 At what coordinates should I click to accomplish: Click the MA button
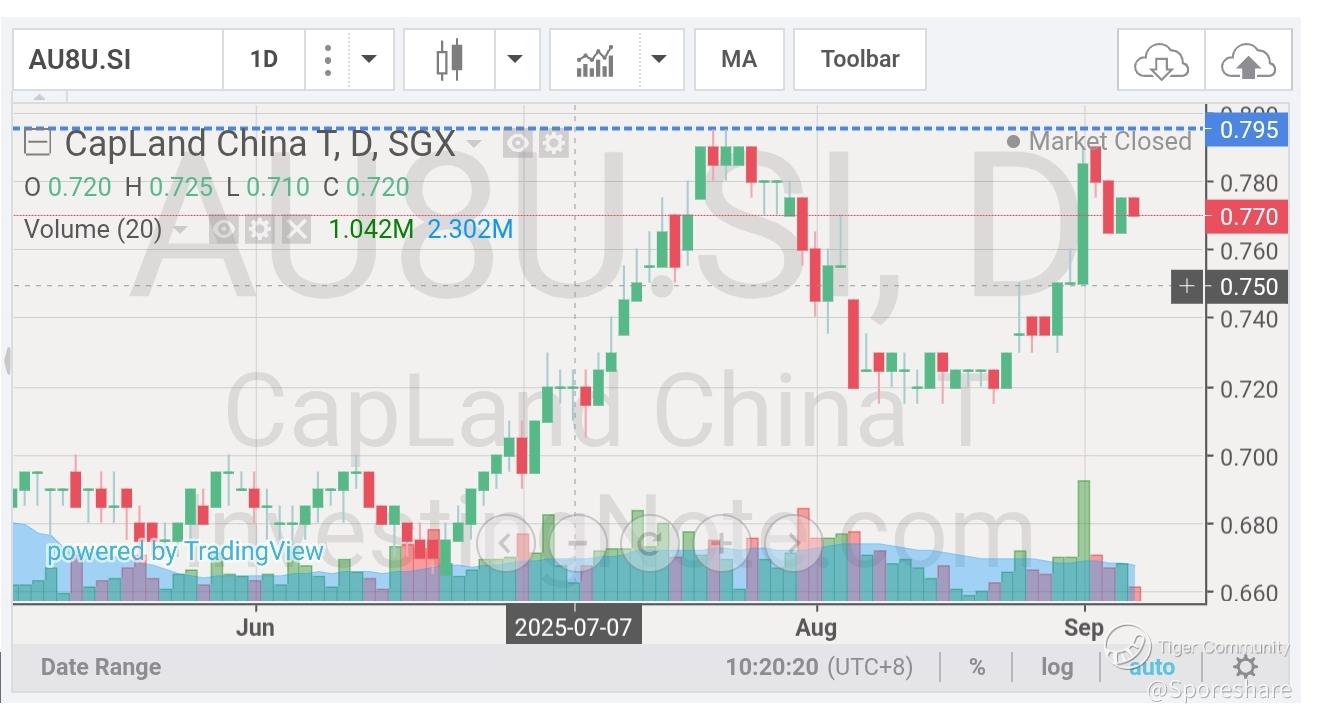click(x=739, y=59)
